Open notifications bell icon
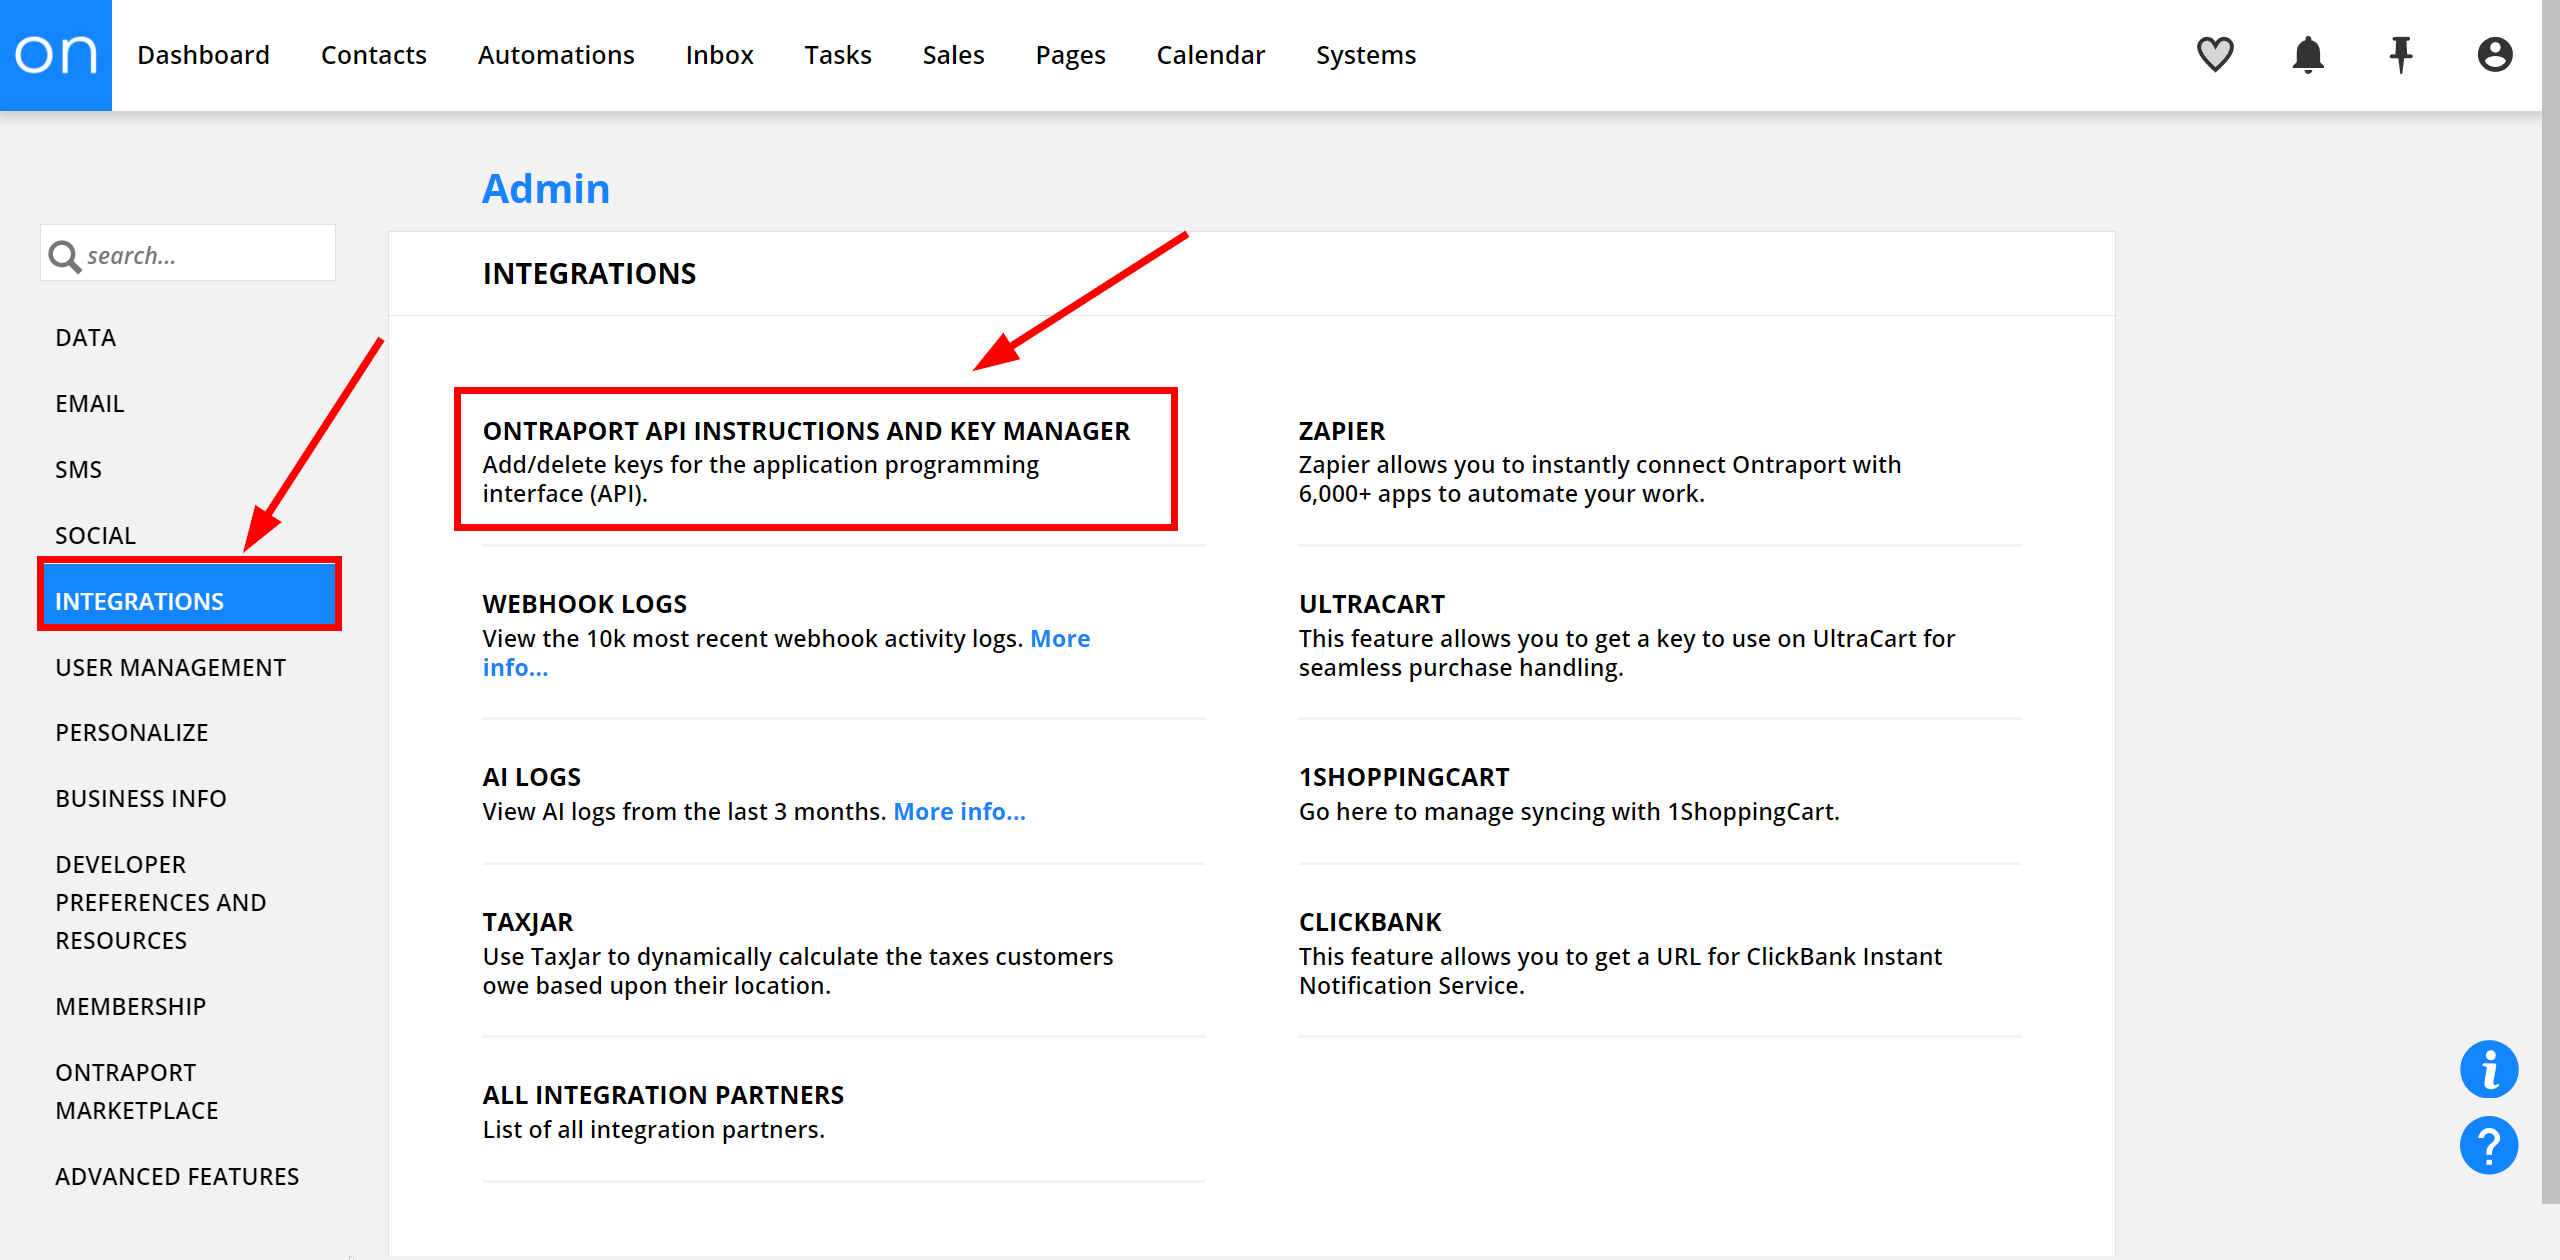This screenshot has height=1260, width=2560. (2308, 55)
